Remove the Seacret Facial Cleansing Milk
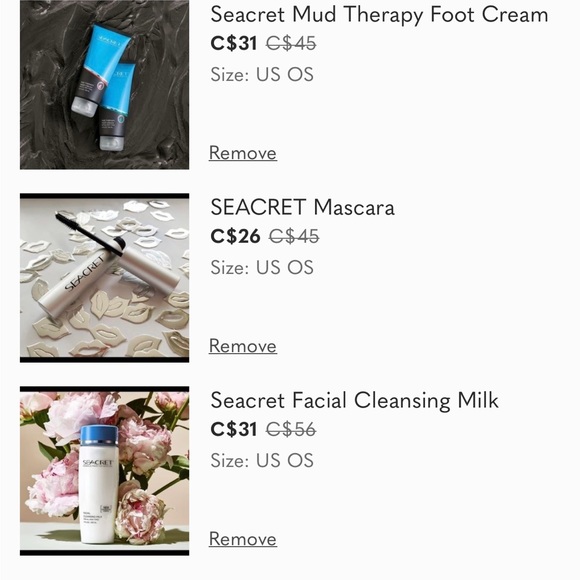This screenshot has width=580, height=580. pyautogui.click(x=243, y=539)
